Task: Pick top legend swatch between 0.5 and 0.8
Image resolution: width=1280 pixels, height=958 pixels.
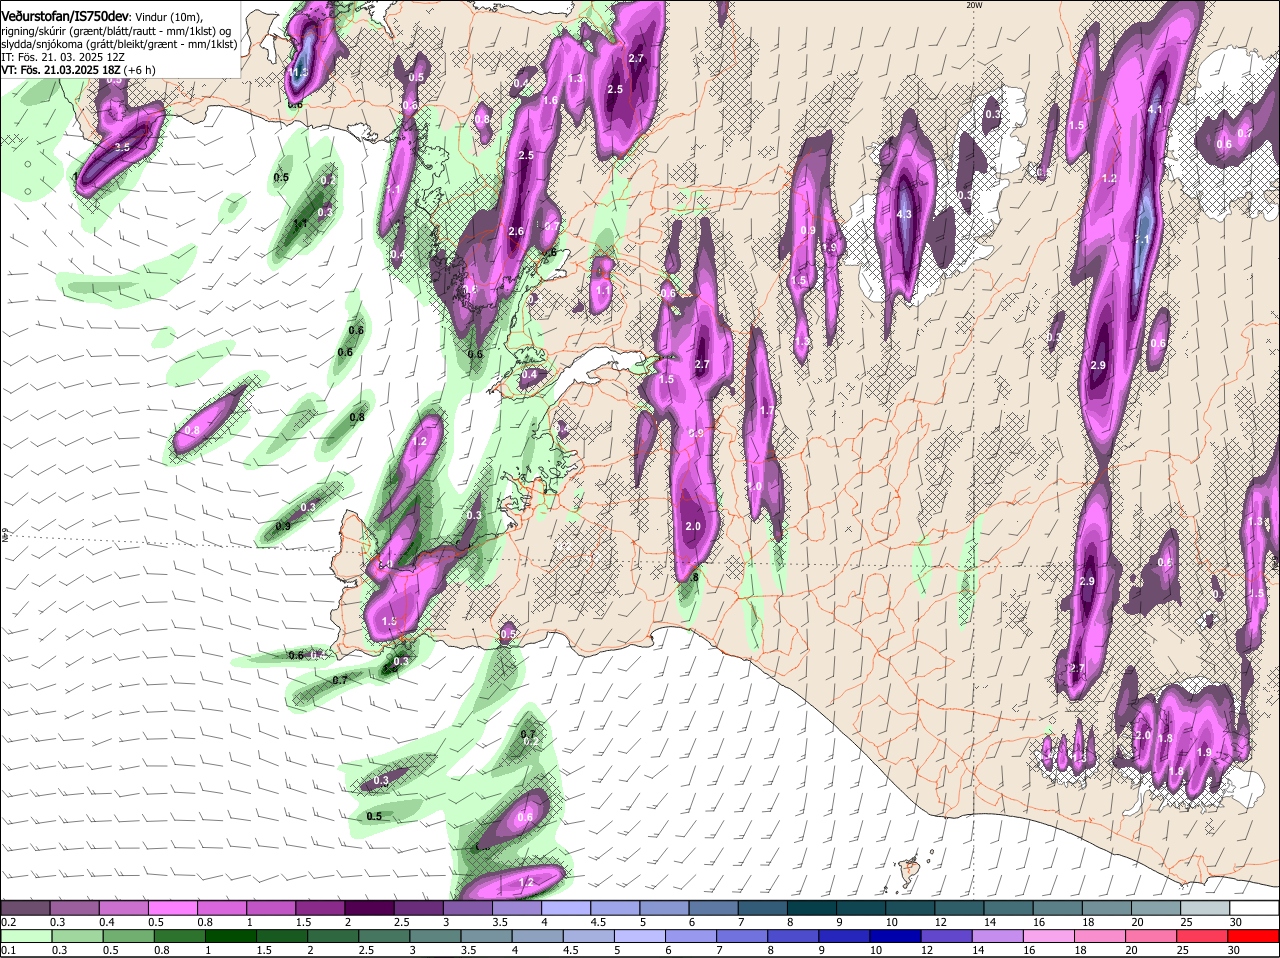Action: (173, 907)
